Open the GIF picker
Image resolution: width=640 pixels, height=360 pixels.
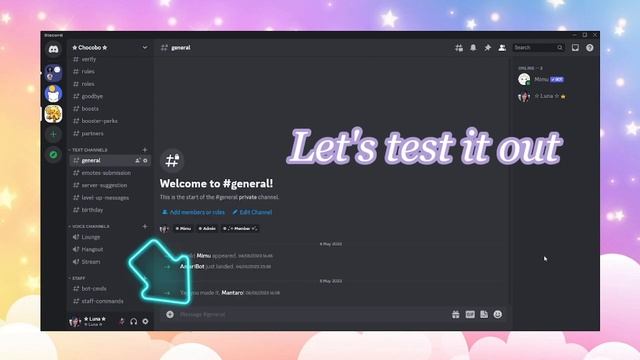tap(470, 314)
